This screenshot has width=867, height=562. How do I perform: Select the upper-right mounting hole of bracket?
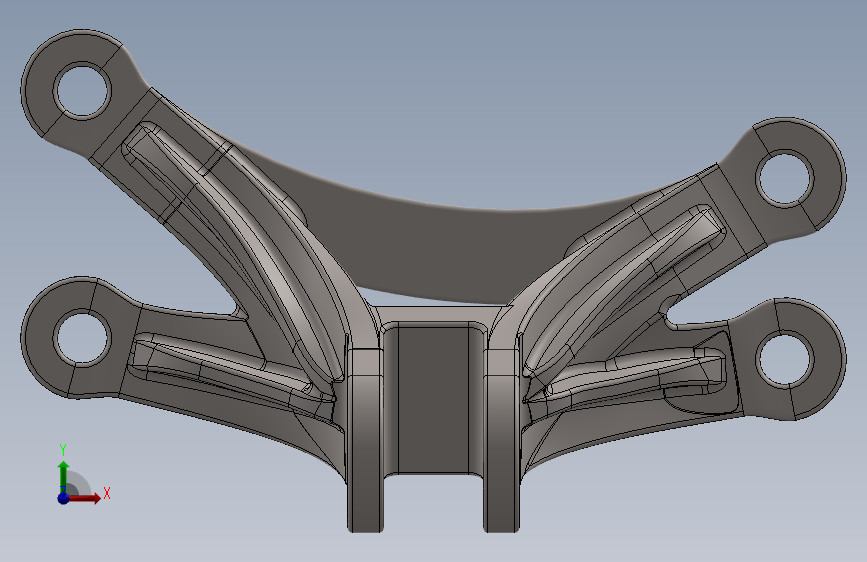coord(785,179)
